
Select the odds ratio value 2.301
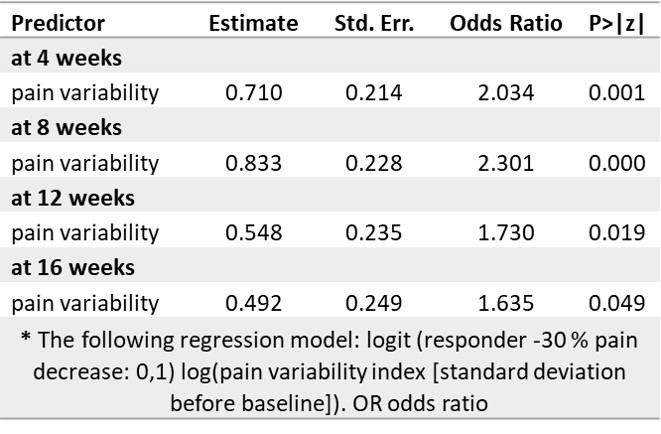tap(506, 163)
